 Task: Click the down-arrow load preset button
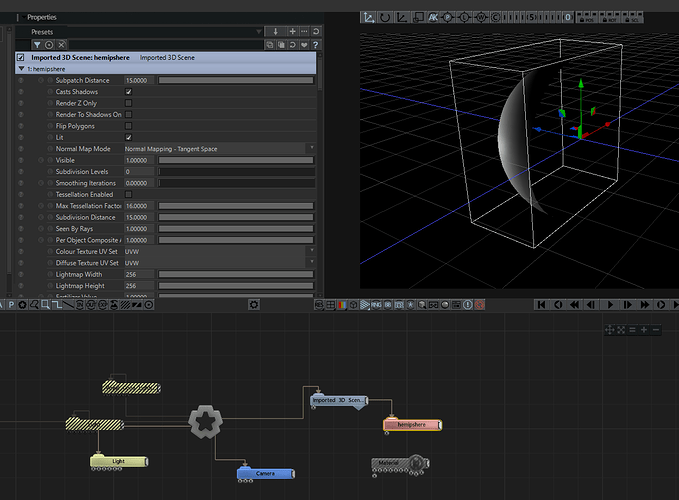click(x=275, y=32)
